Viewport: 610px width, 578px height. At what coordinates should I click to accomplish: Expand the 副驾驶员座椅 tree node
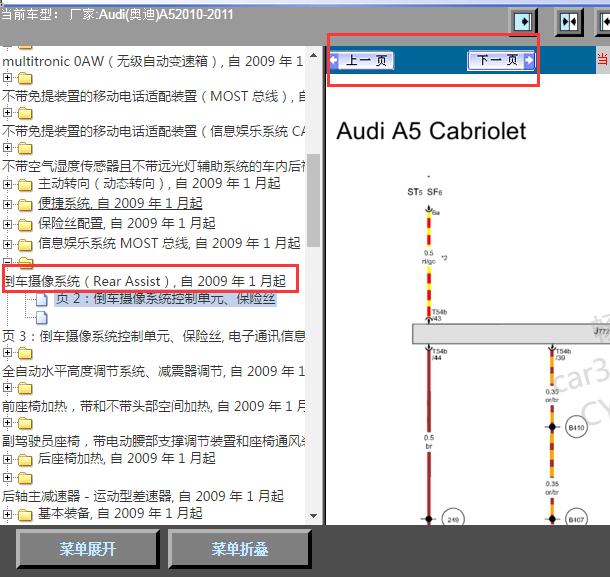pos(7,422)
